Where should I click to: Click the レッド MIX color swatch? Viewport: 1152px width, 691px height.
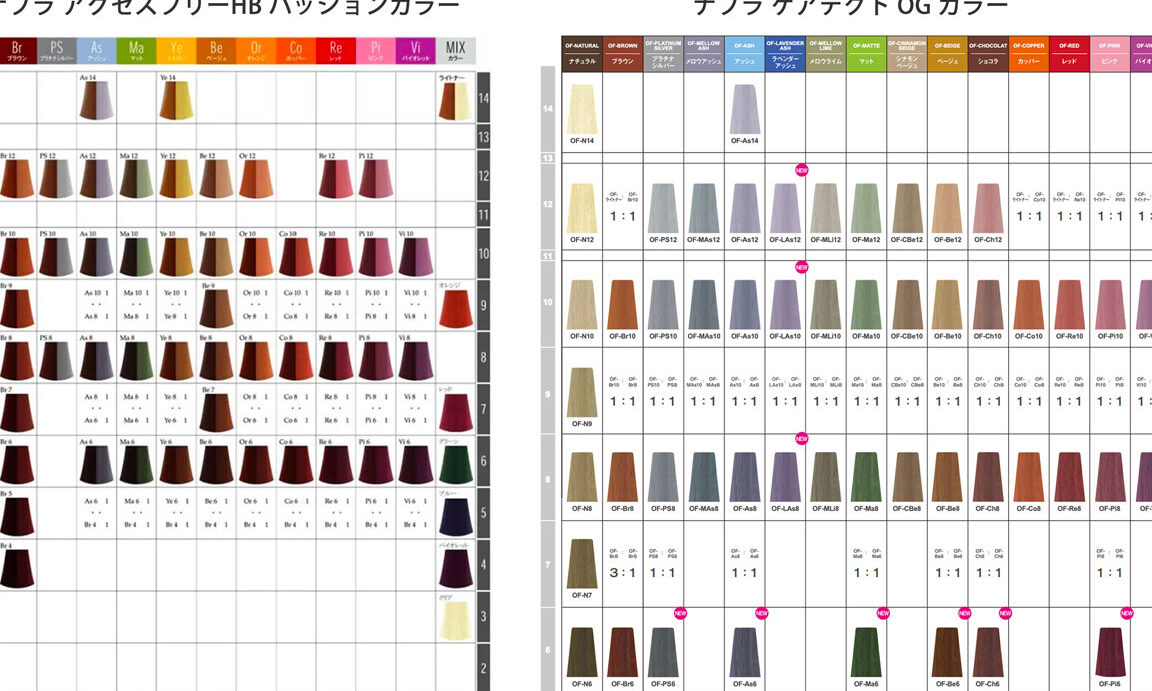(x=456, y=413)
